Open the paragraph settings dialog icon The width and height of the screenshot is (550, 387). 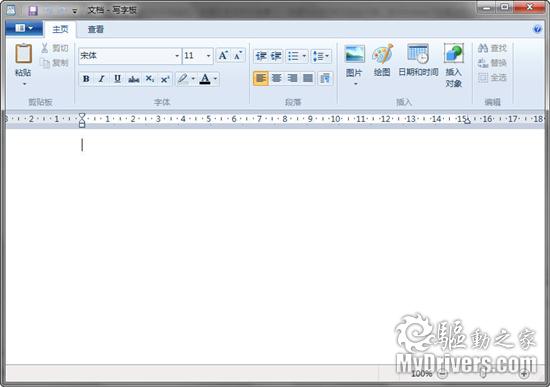(325, 78)
